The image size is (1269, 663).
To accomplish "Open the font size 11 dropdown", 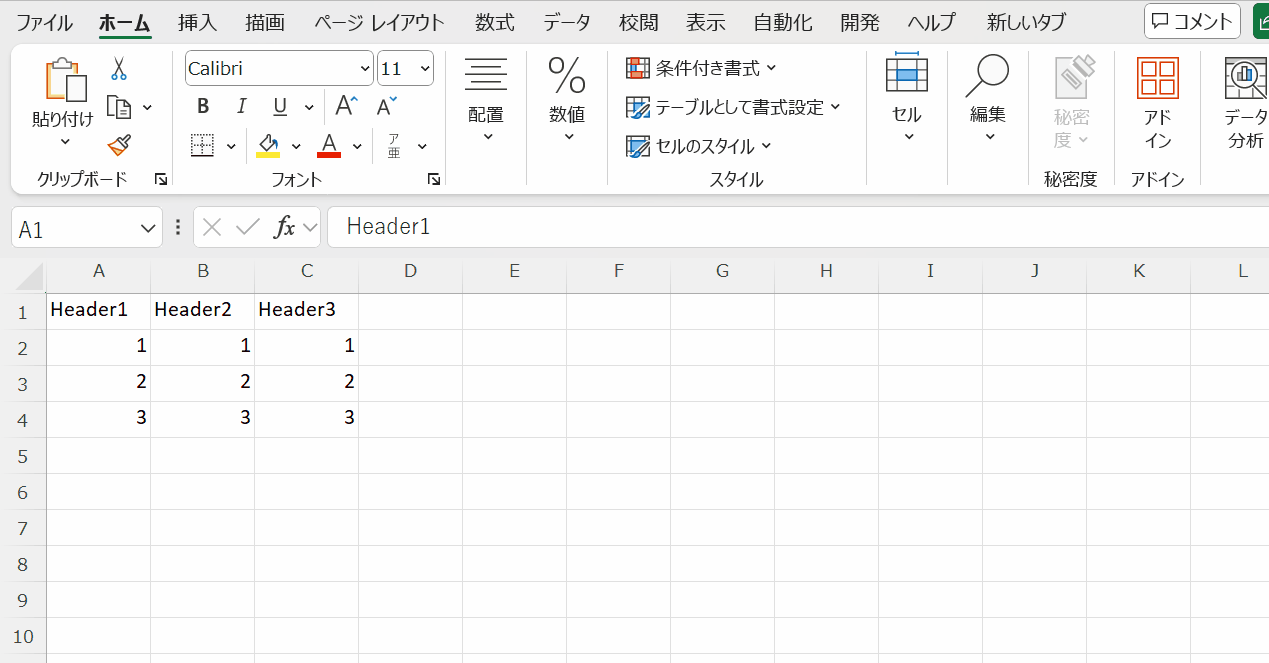I will point(425,69).
